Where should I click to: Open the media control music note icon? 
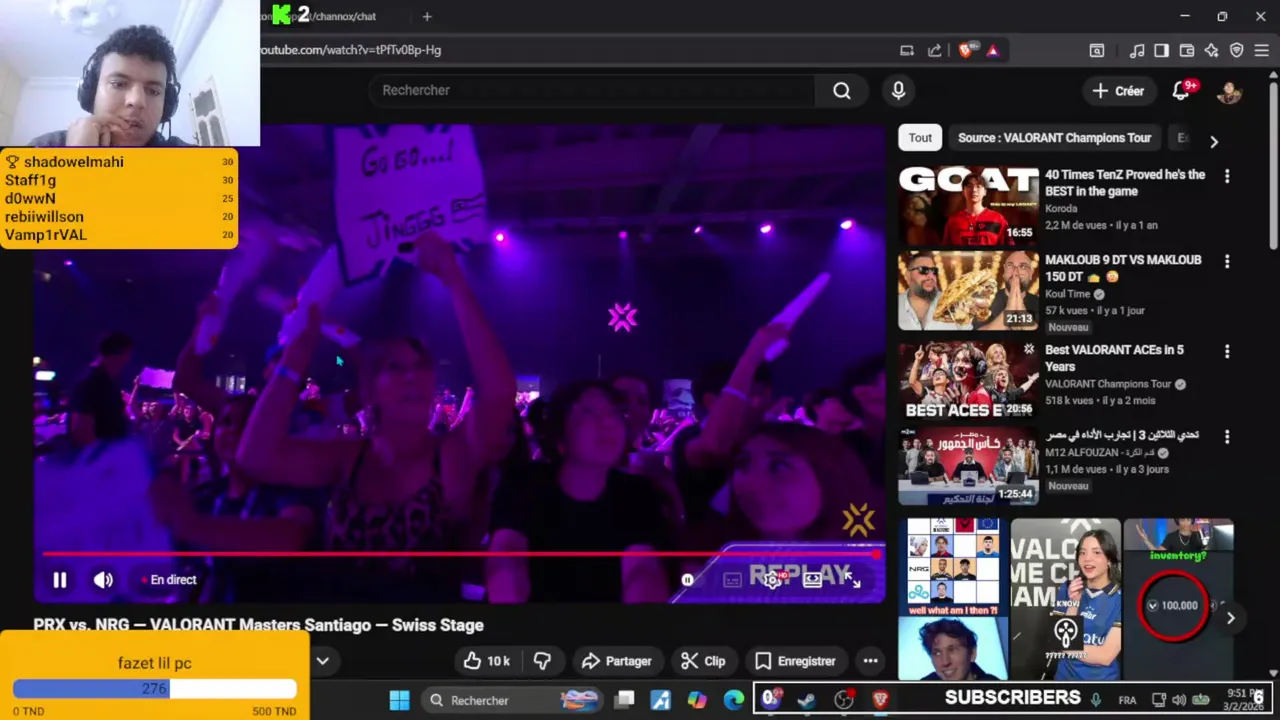(x=1137, y=50)
